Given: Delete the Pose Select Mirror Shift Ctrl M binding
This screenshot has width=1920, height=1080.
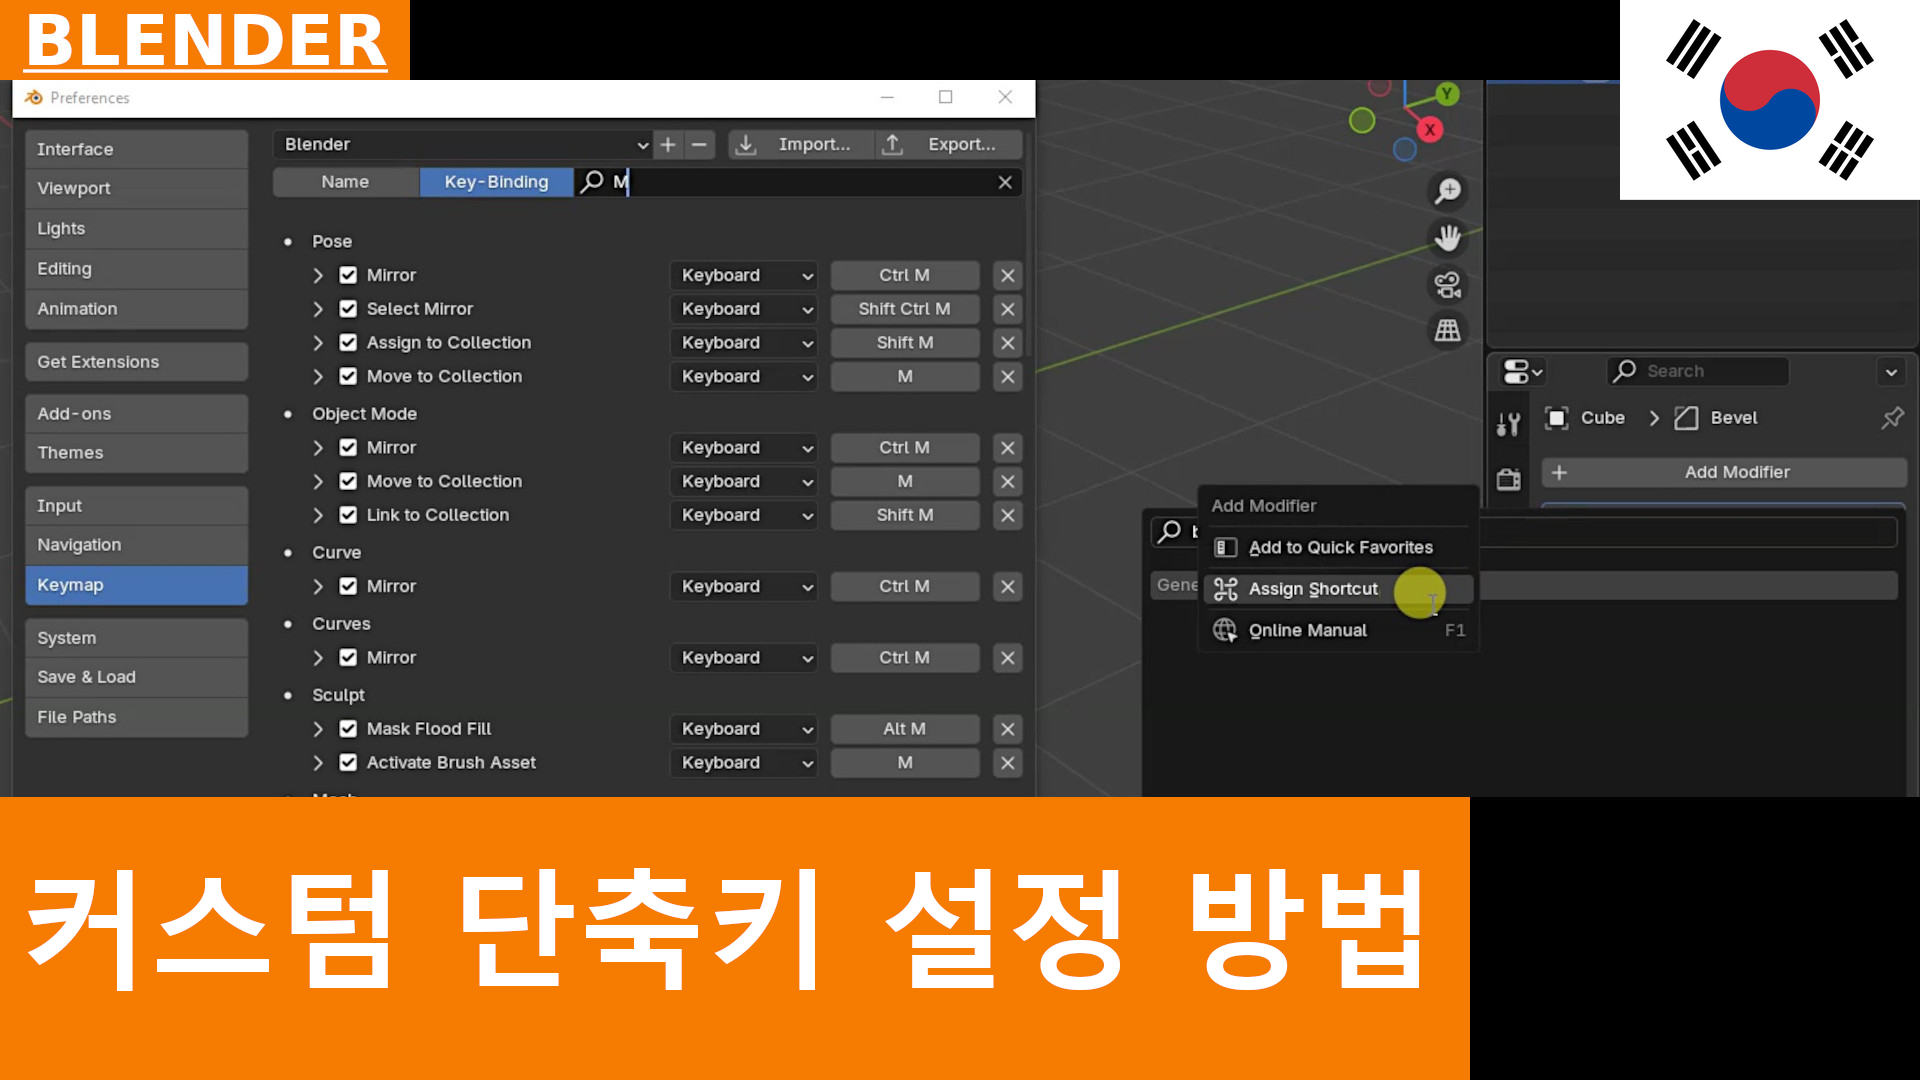Looking at the screenshot, I should 1008,310.
